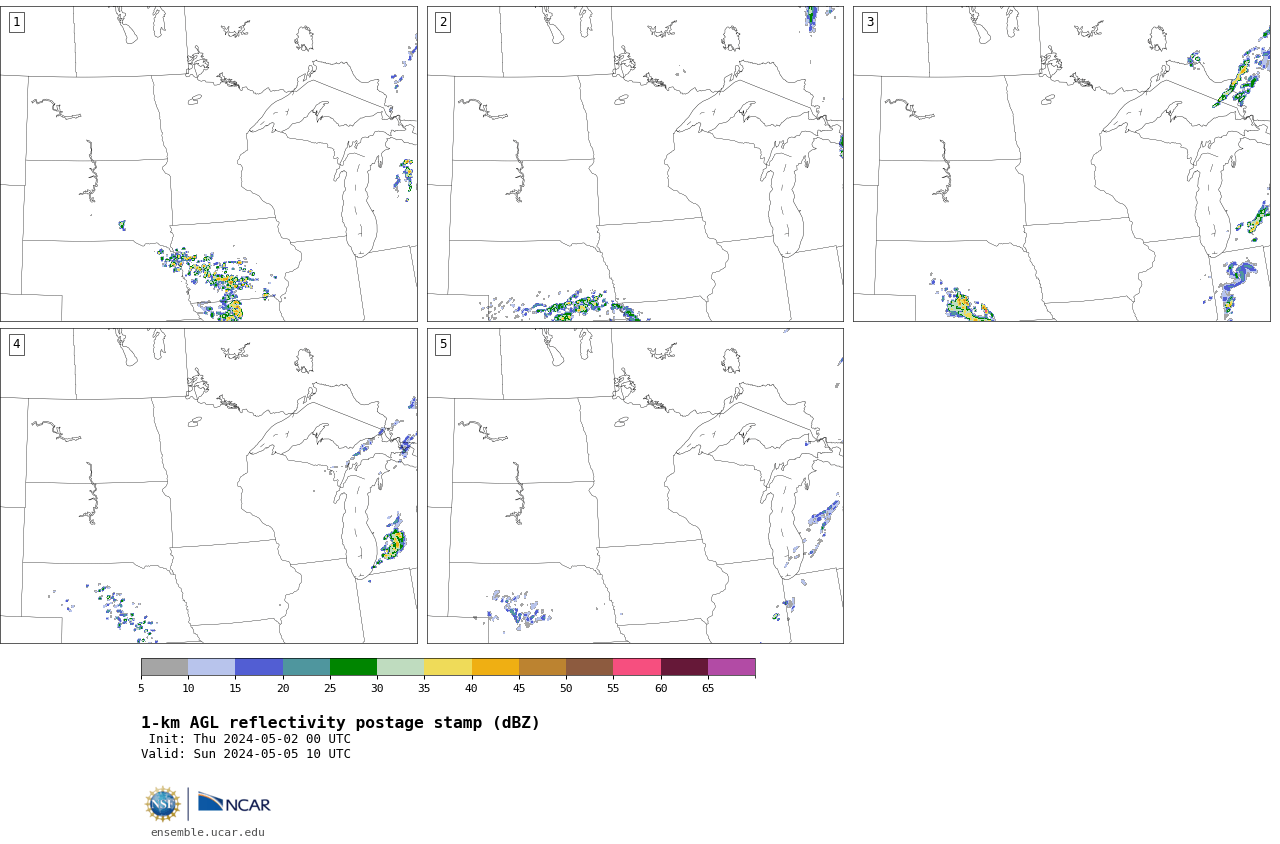
Task: Click the Valid time Sun 2024-05-05 text
Action: coord(246,754)
